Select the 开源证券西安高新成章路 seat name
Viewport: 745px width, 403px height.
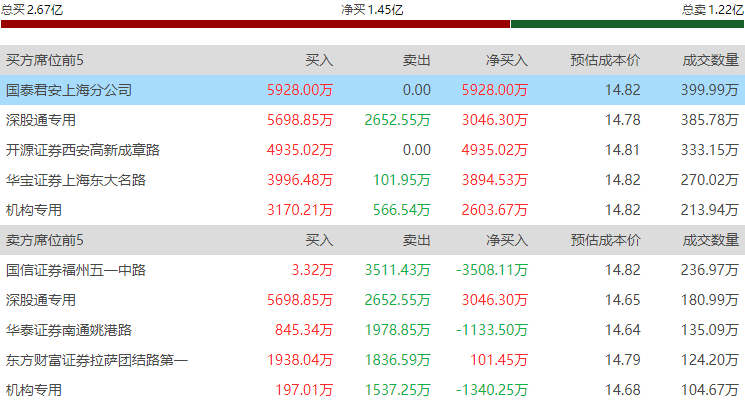coord(83,150)
